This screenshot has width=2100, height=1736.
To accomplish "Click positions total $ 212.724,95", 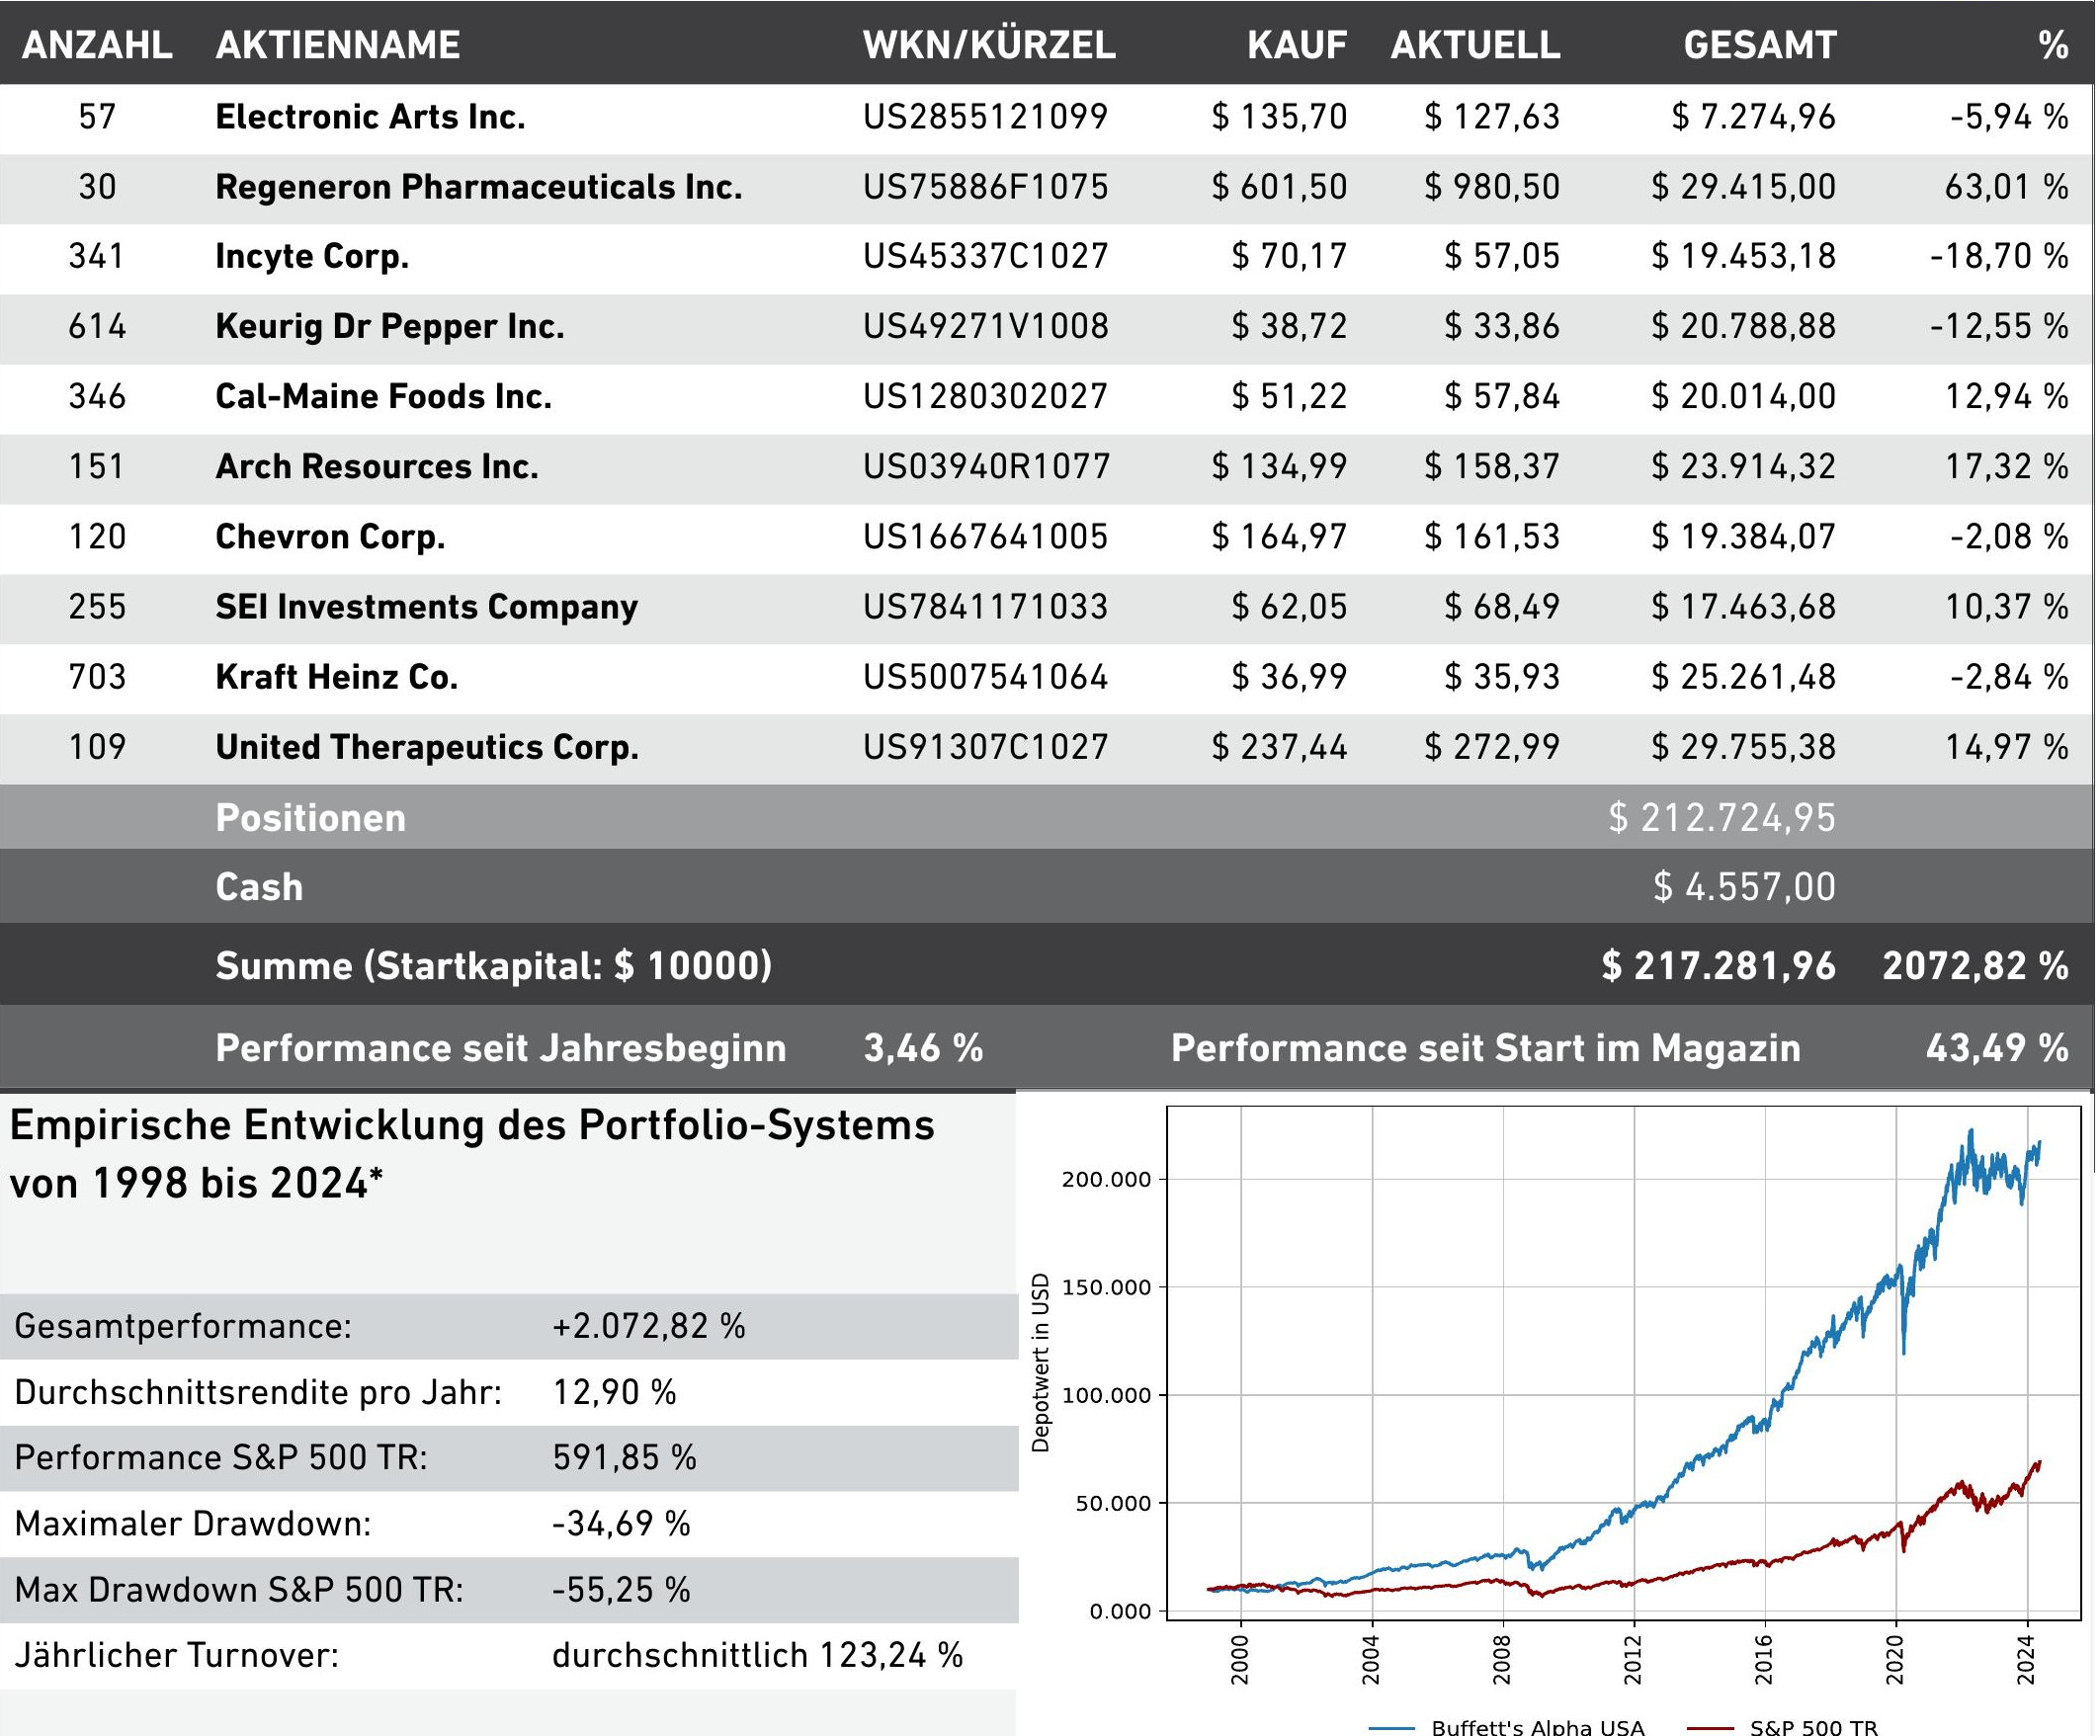I will 1722,818.
